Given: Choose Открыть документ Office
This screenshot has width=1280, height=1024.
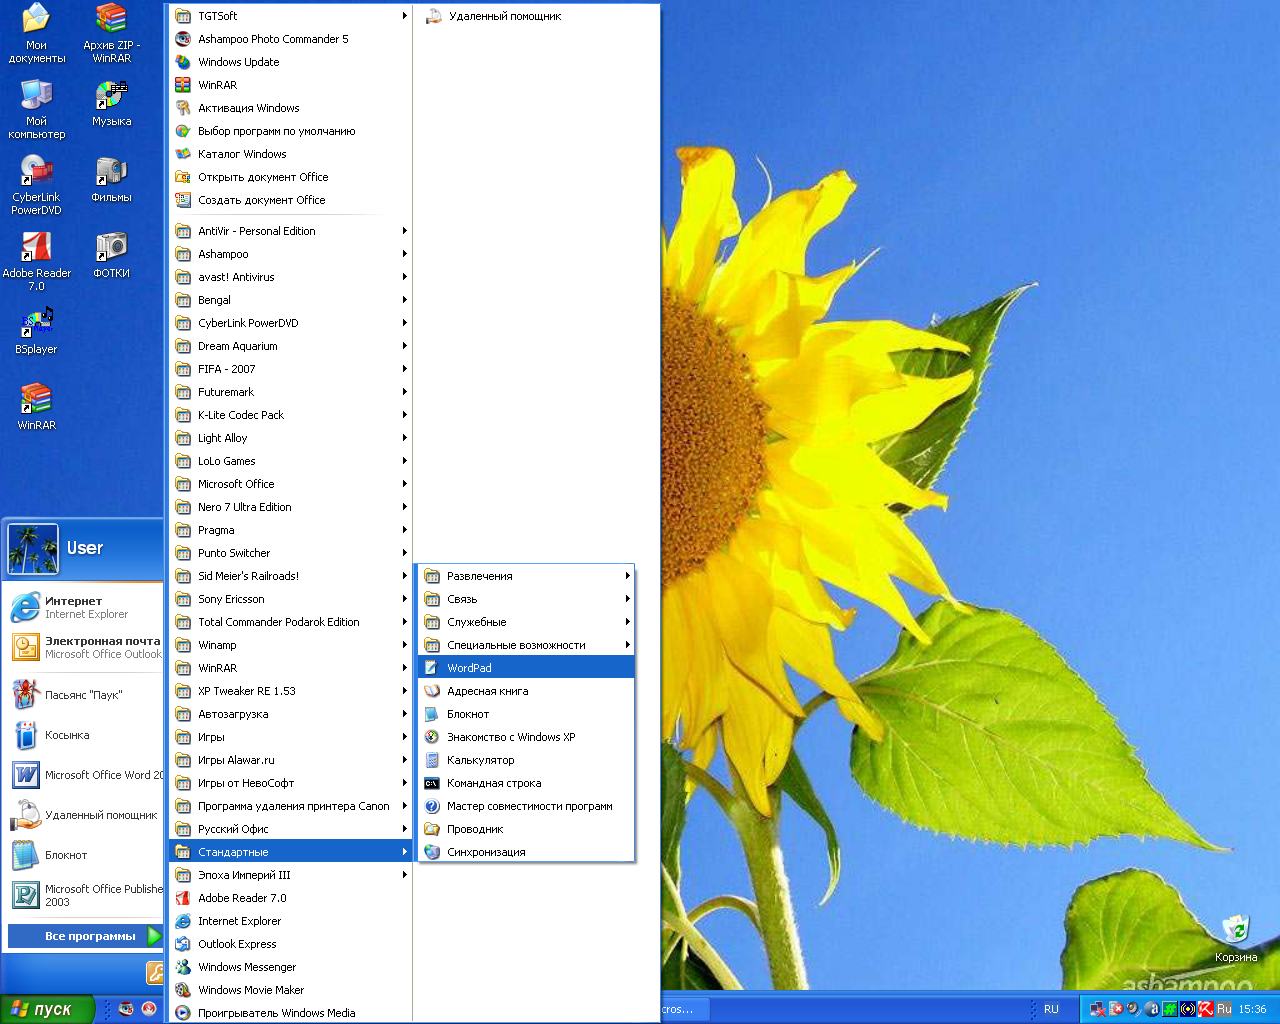Looking at the screenshot, I should [x=291, y=177].
